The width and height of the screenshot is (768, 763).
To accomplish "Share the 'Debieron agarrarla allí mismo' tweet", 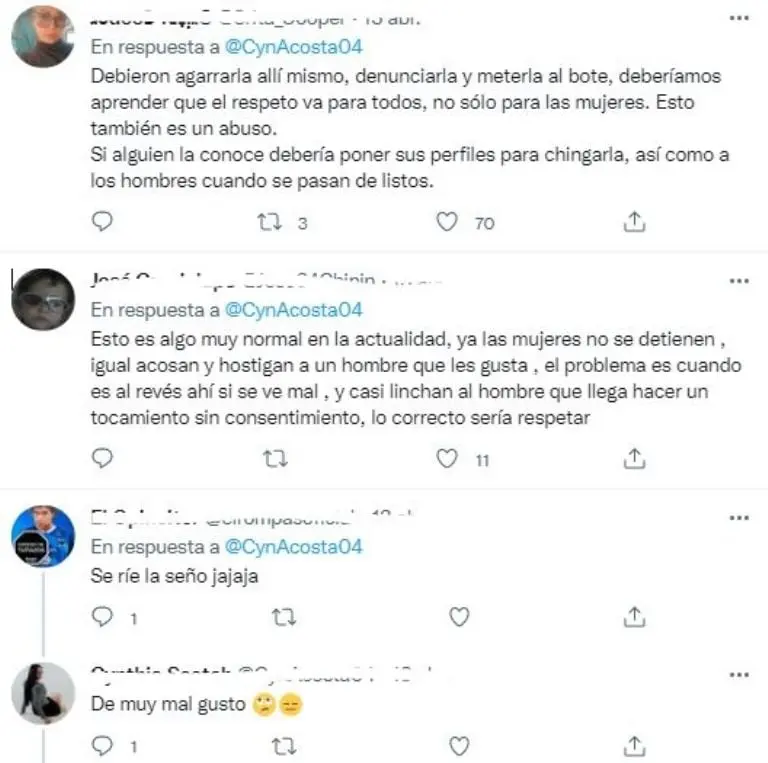I will [634, 221].
